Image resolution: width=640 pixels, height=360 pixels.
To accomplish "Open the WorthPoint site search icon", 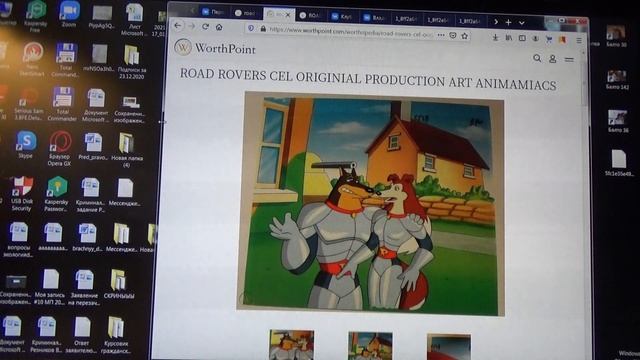I will tap(537, 58).
